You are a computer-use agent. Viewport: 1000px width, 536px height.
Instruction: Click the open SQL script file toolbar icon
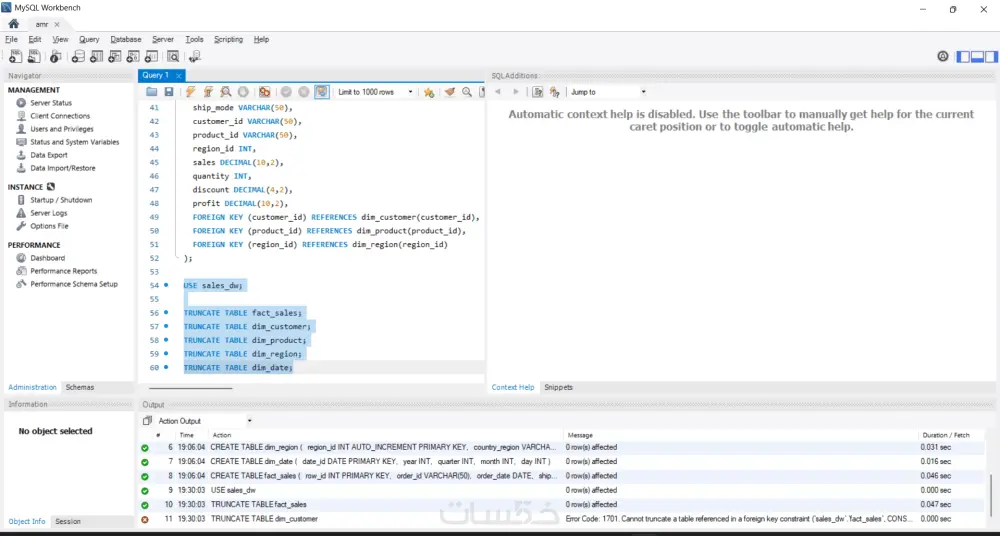[x=34, y=57]
